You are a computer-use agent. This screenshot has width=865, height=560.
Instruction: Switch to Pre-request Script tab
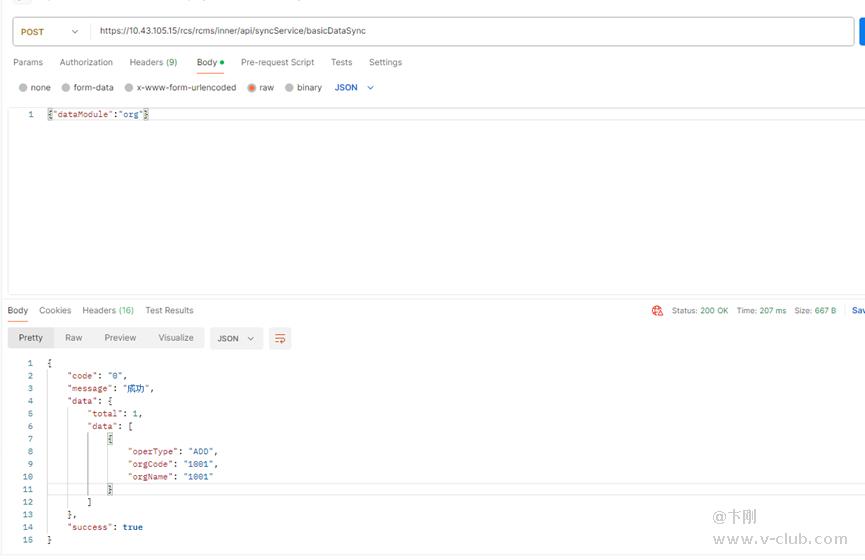(277, 62)
